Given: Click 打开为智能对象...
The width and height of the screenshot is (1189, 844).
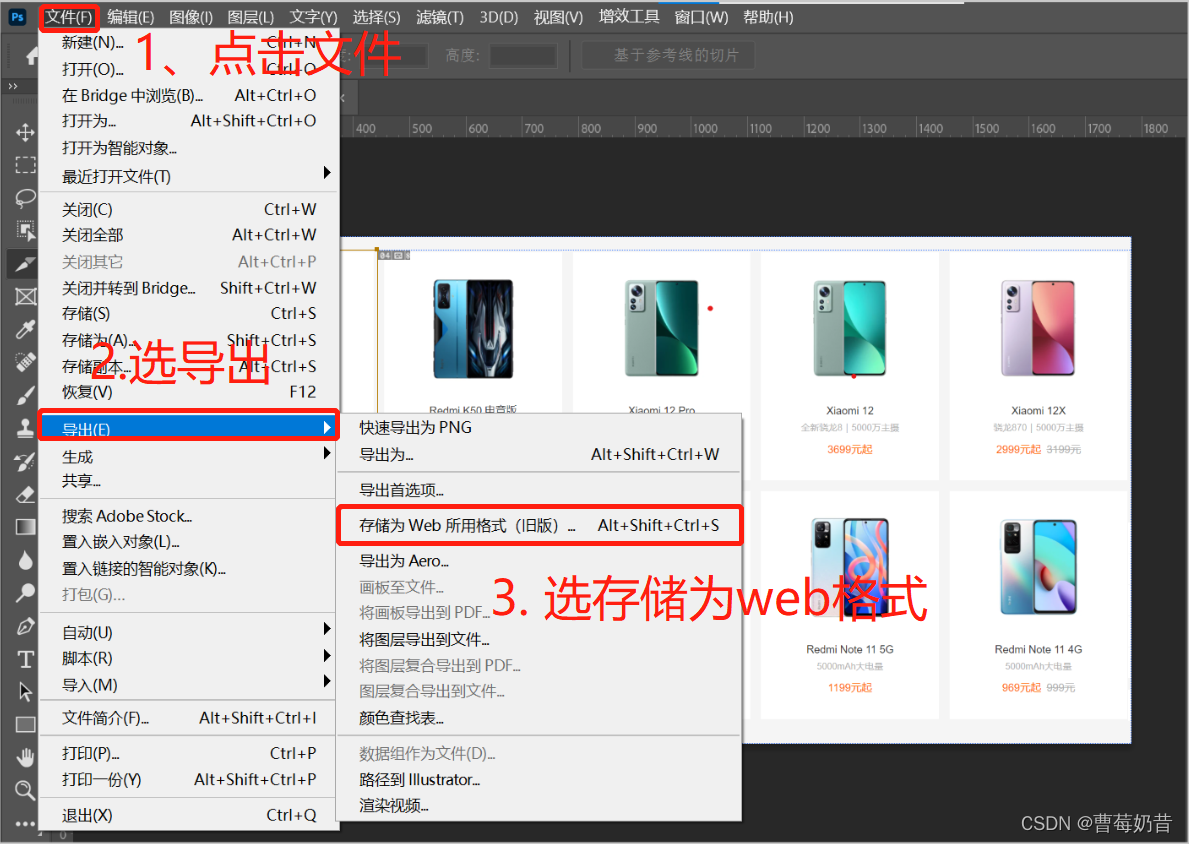Looking at the screenshot, I should click(188, 147).
